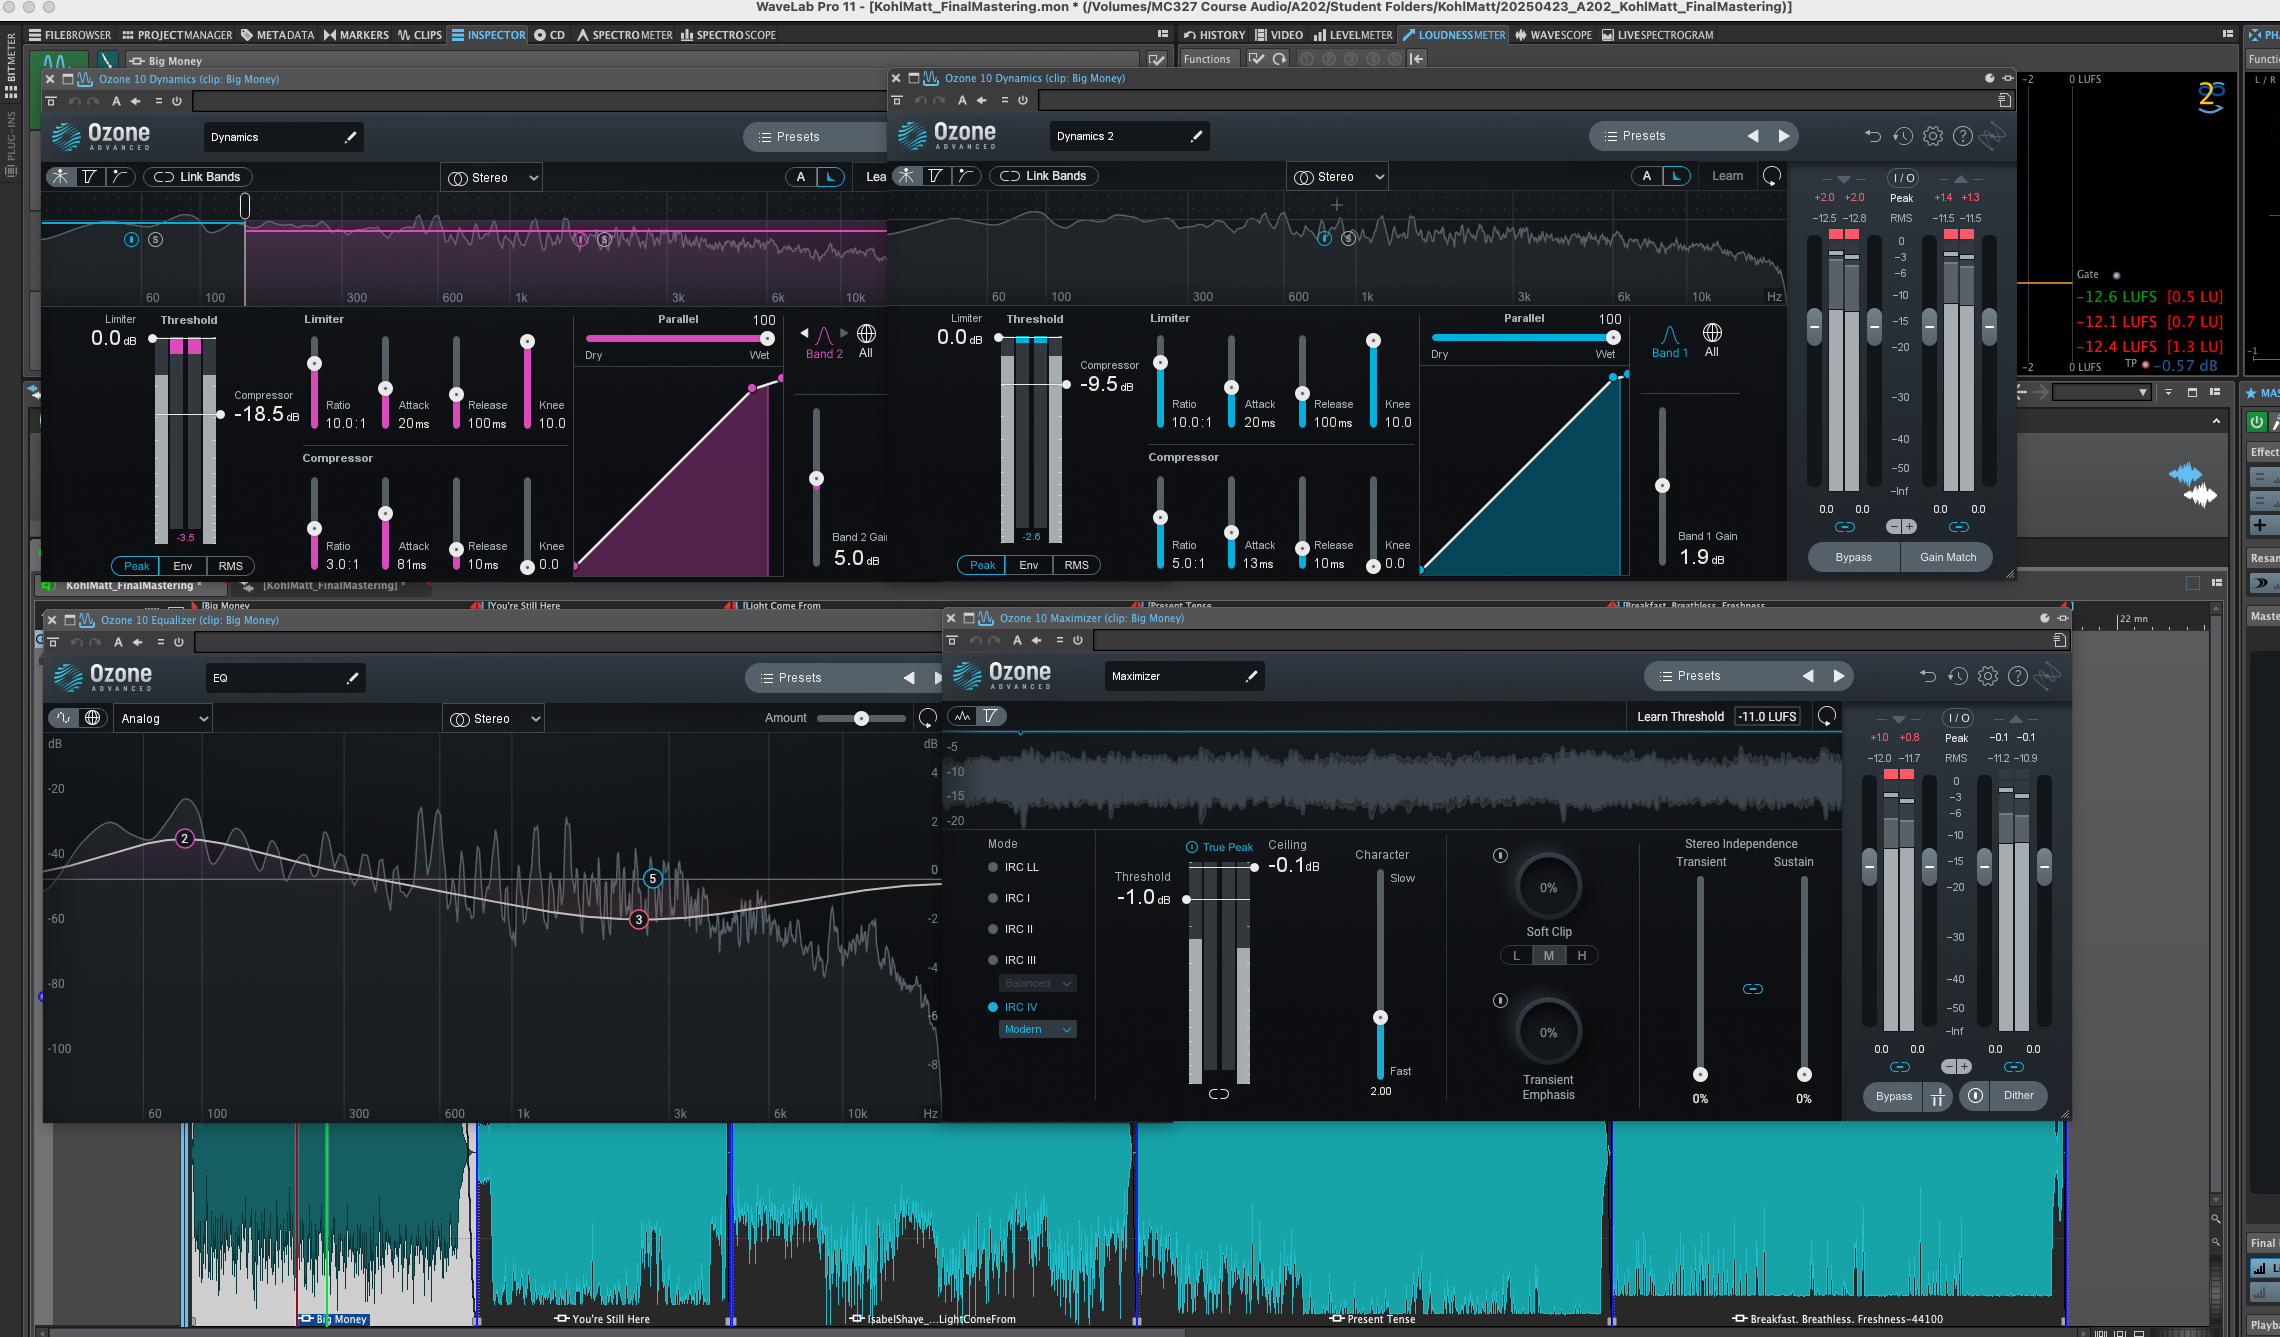Click the Learn Threshold circular icon in Maximizer
2280x1337 pixels.
click(x=1827, y=716)
